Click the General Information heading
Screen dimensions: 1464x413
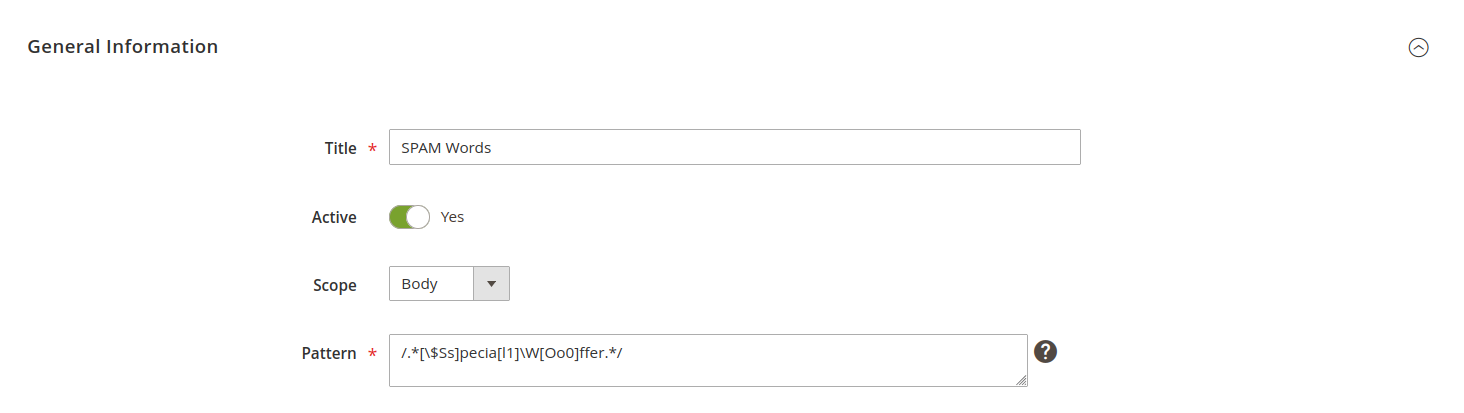122,46
